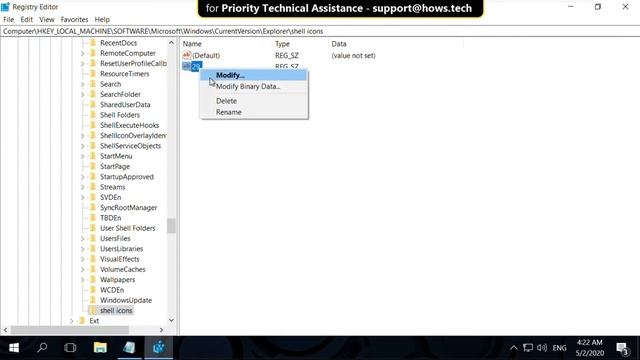
Task: Click the ShellExecuteHooks folder icon
Action: (93, 125)
